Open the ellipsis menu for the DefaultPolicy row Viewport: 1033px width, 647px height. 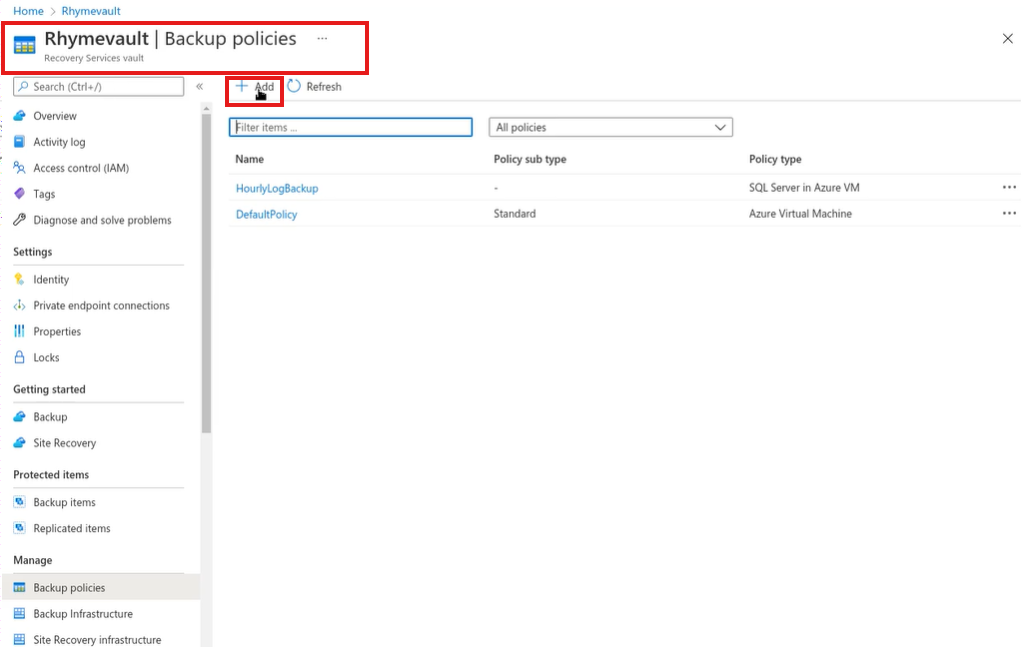coord(1009,213)
